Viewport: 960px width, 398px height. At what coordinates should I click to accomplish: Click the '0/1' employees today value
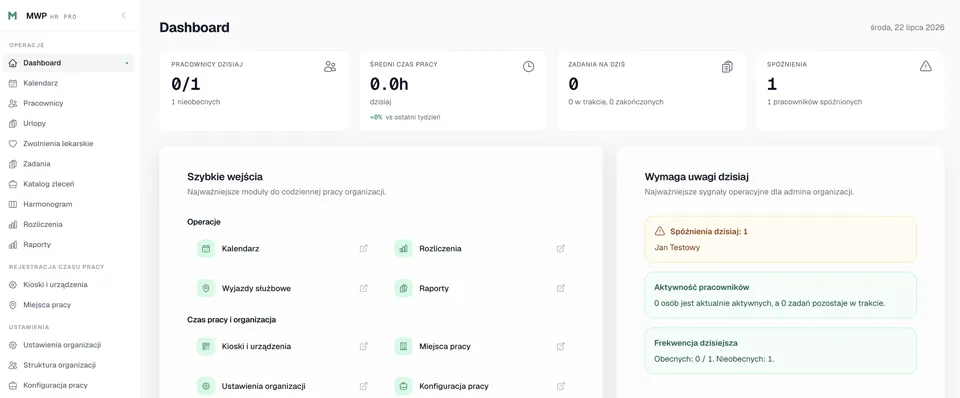tap(185, 84)
